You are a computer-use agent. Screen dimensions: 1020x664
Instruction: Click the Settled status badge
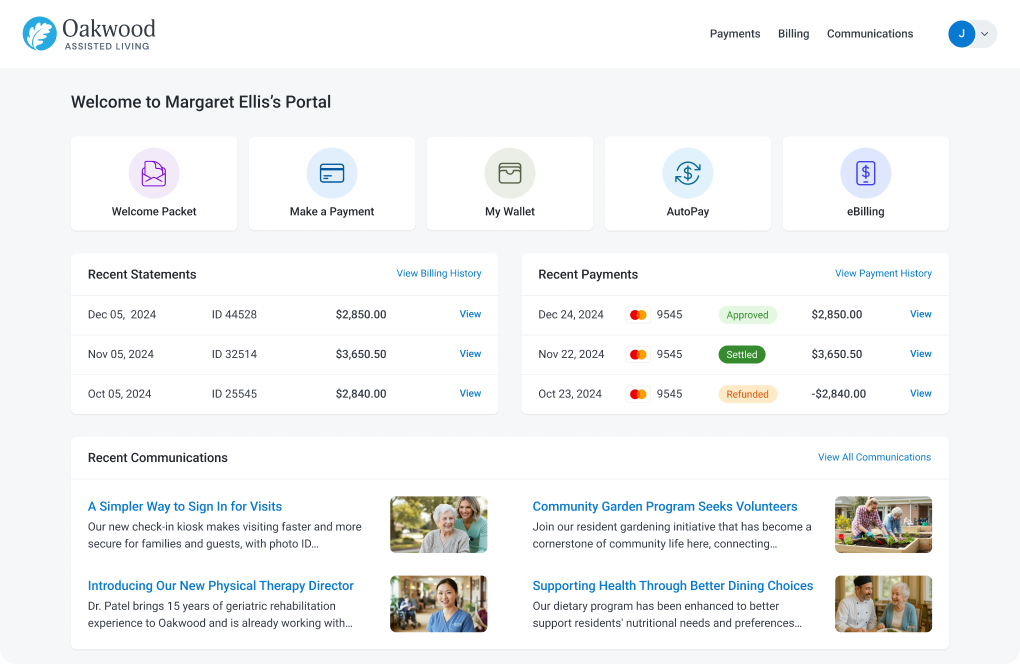(x=742, y=354)
